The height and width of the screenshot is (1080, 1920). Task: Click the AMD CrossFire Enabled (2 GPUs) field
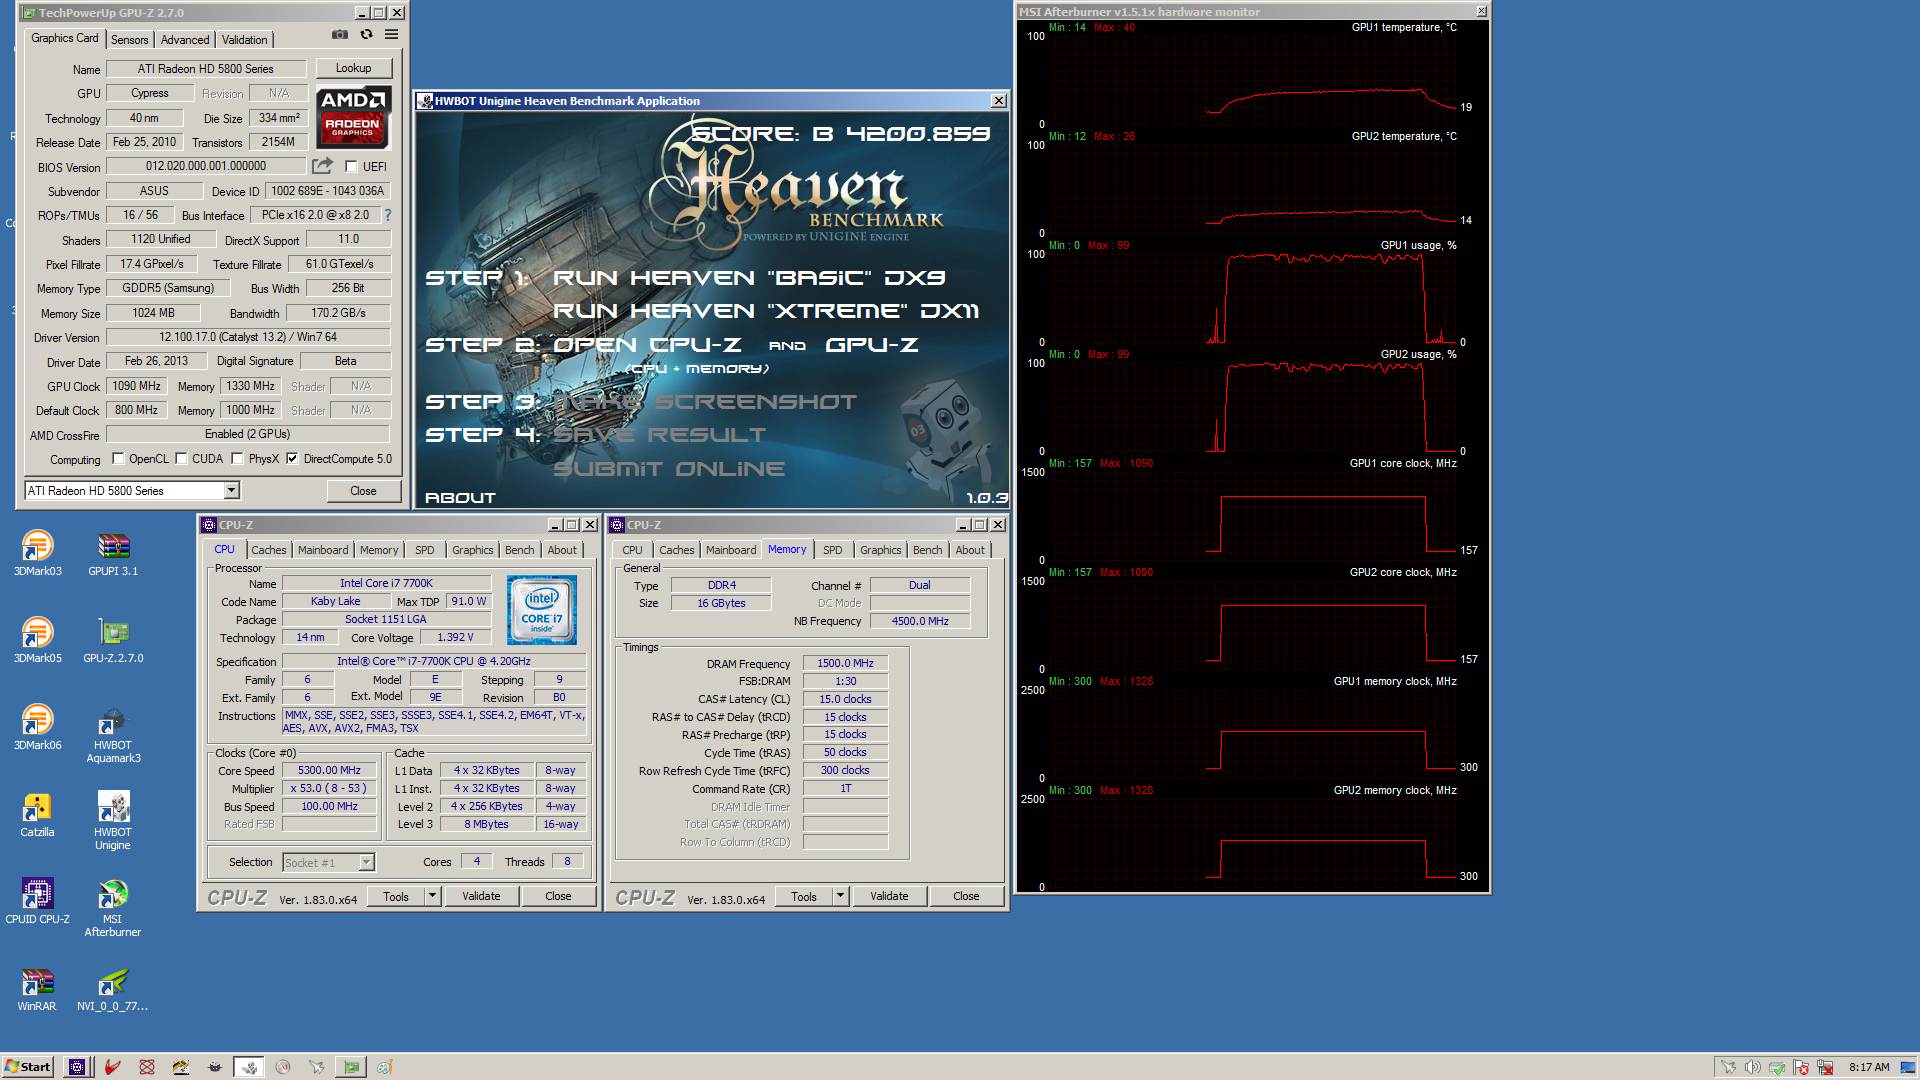click(248, 434)
